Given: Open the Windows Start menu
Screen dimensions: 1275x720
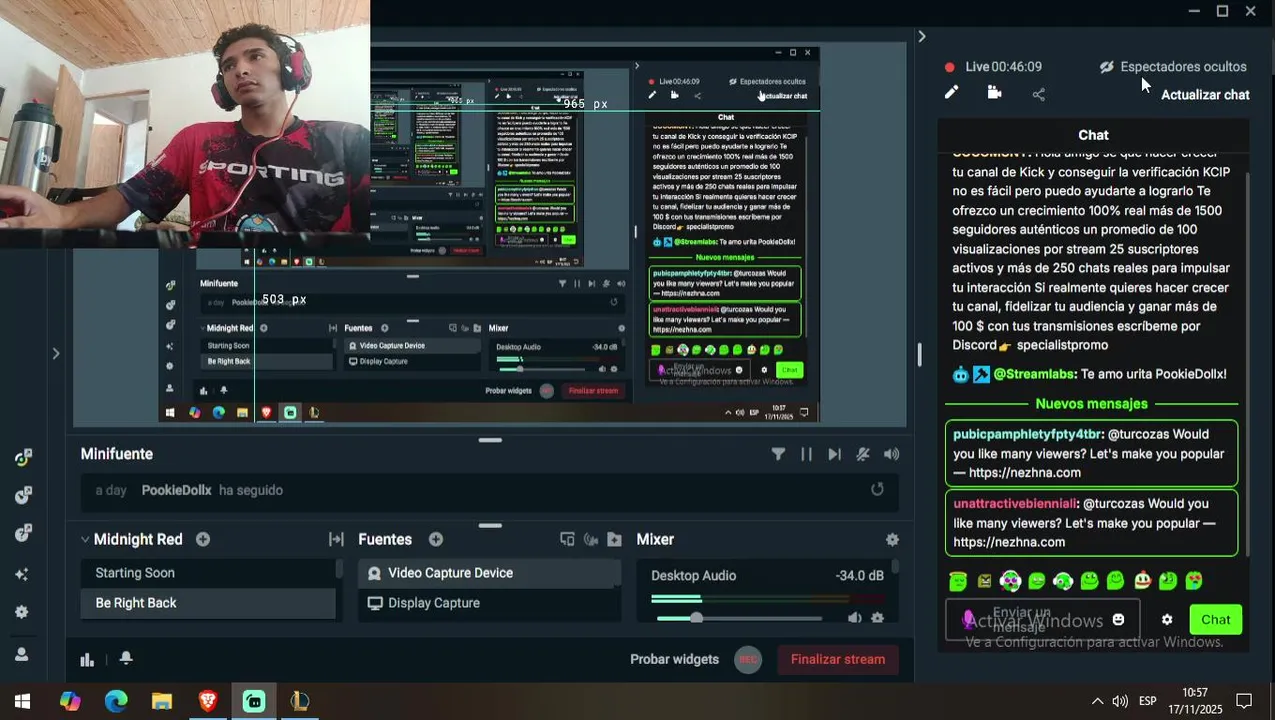Looking at the screenshot, I should pos(22,701).
